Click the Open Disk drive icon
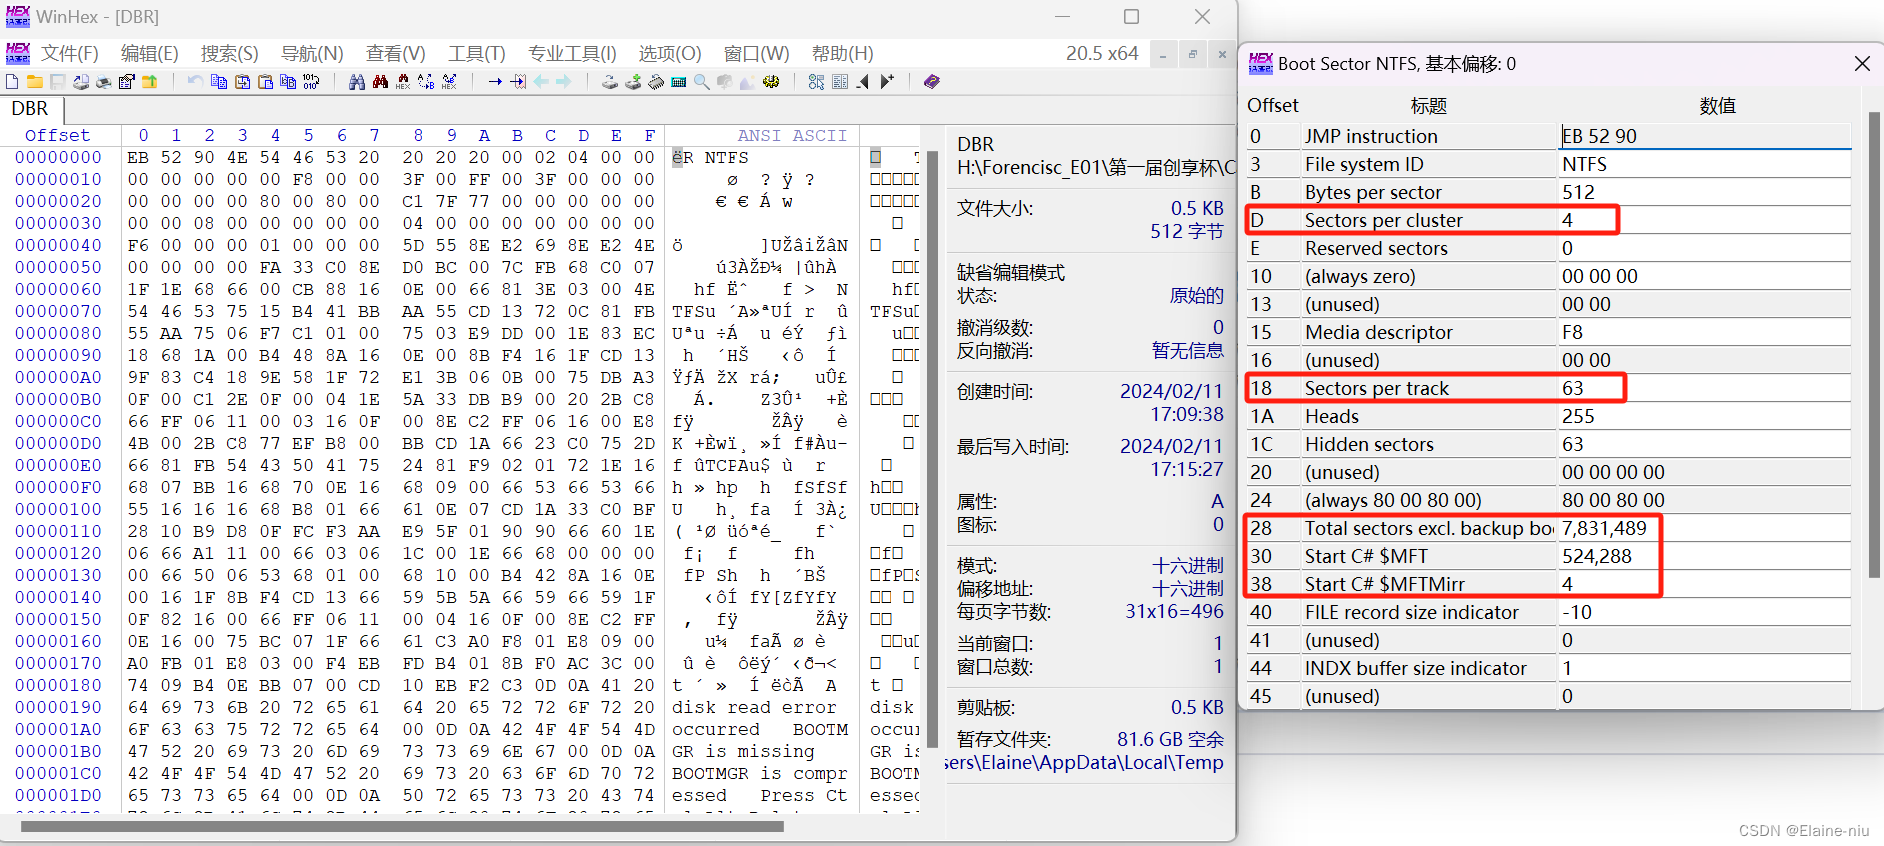The height and width of the screenshot is (846, 1884). pyautogui.click(x=610, y=82)
